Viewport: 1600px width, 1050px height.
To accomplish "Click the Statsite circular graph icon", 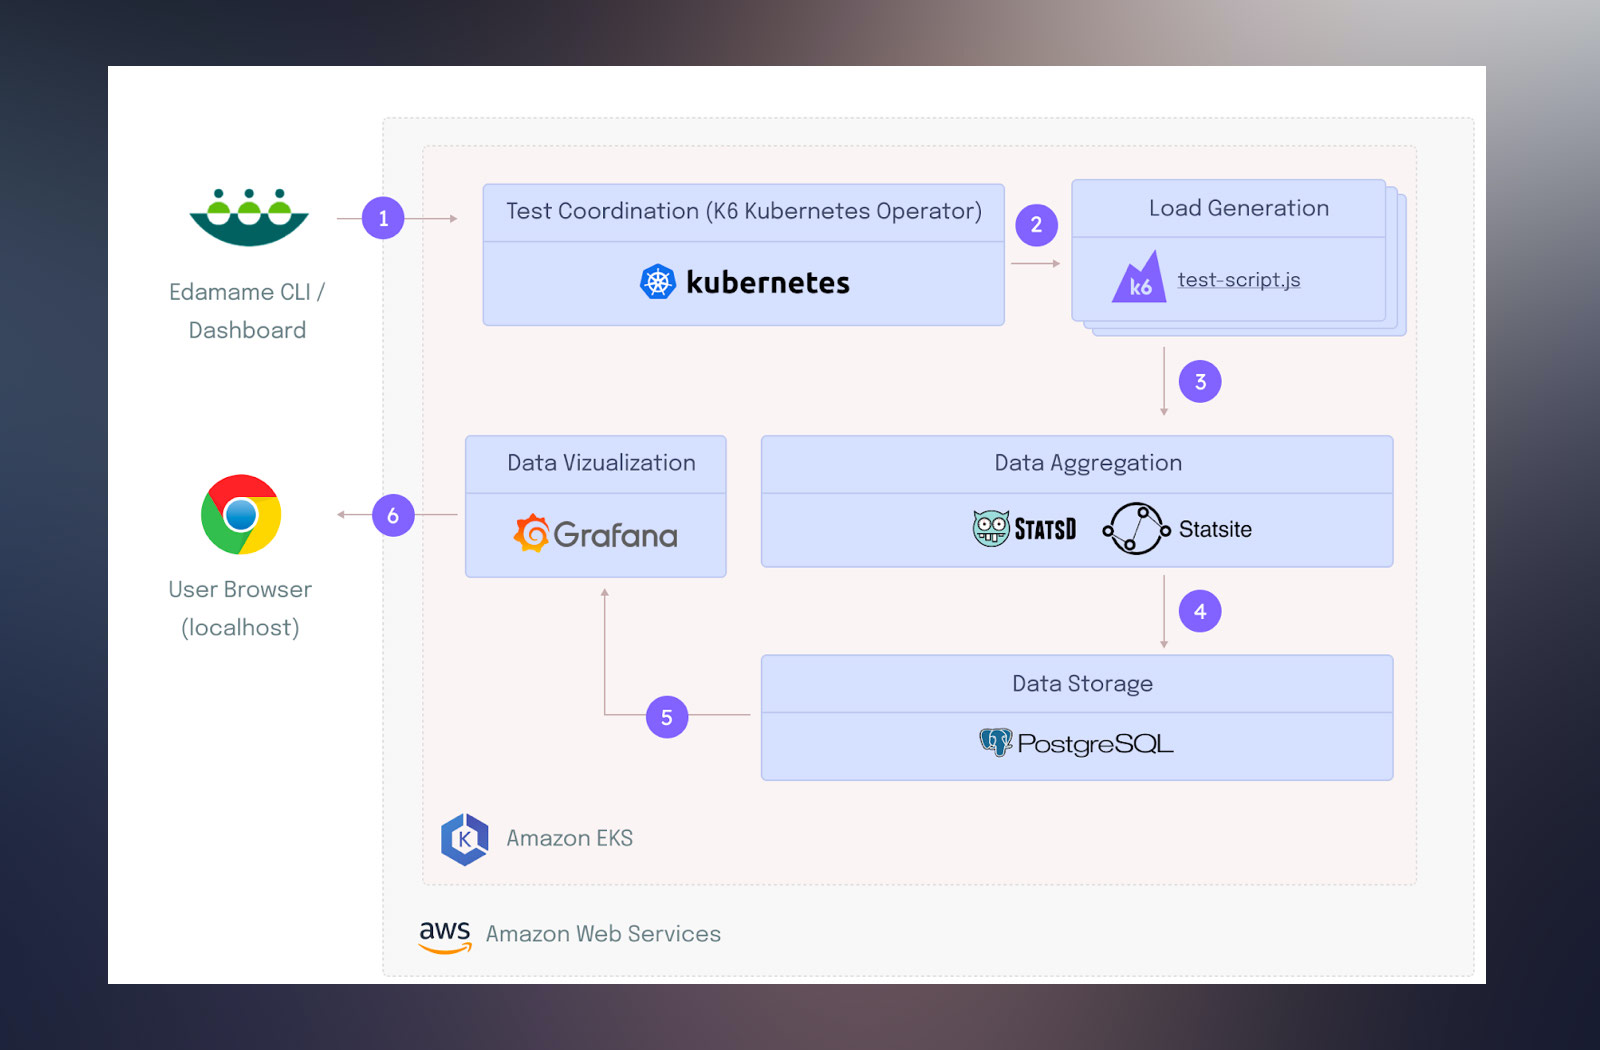I will click(1136, 529).
